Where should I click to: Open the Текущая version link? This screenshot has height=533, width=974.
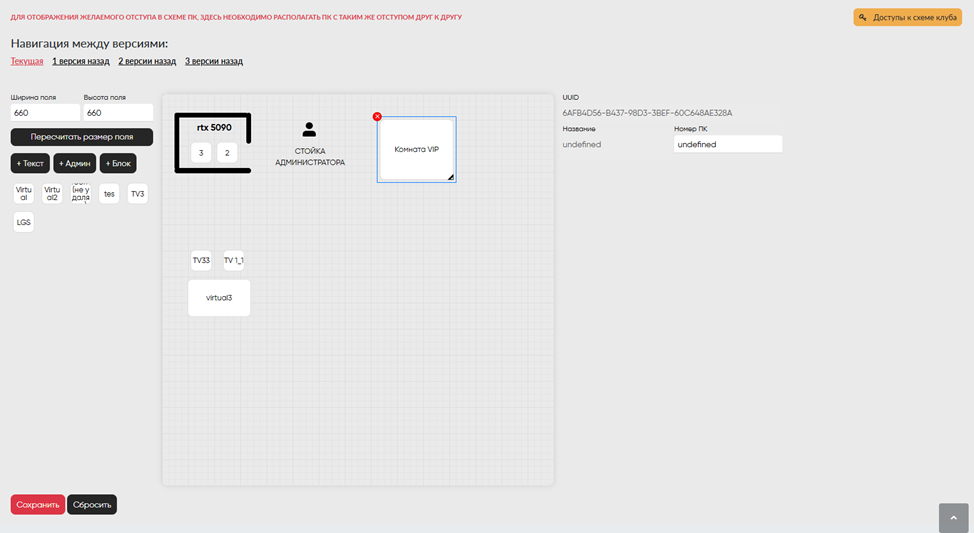27,61
